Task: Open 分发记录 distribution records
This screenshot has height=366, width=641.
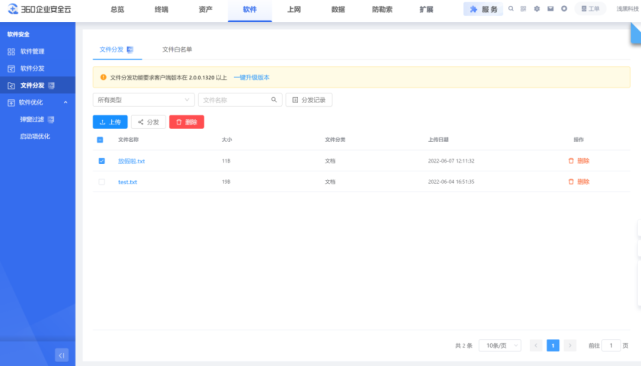Action: [309, 100]
